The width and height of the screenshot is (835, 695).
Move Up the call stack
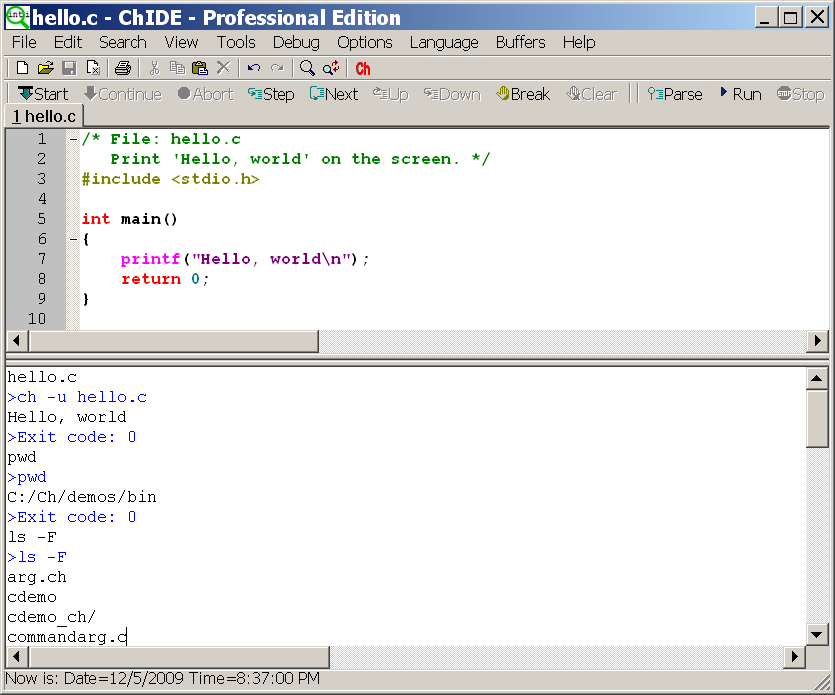click(x=390, y=94)
